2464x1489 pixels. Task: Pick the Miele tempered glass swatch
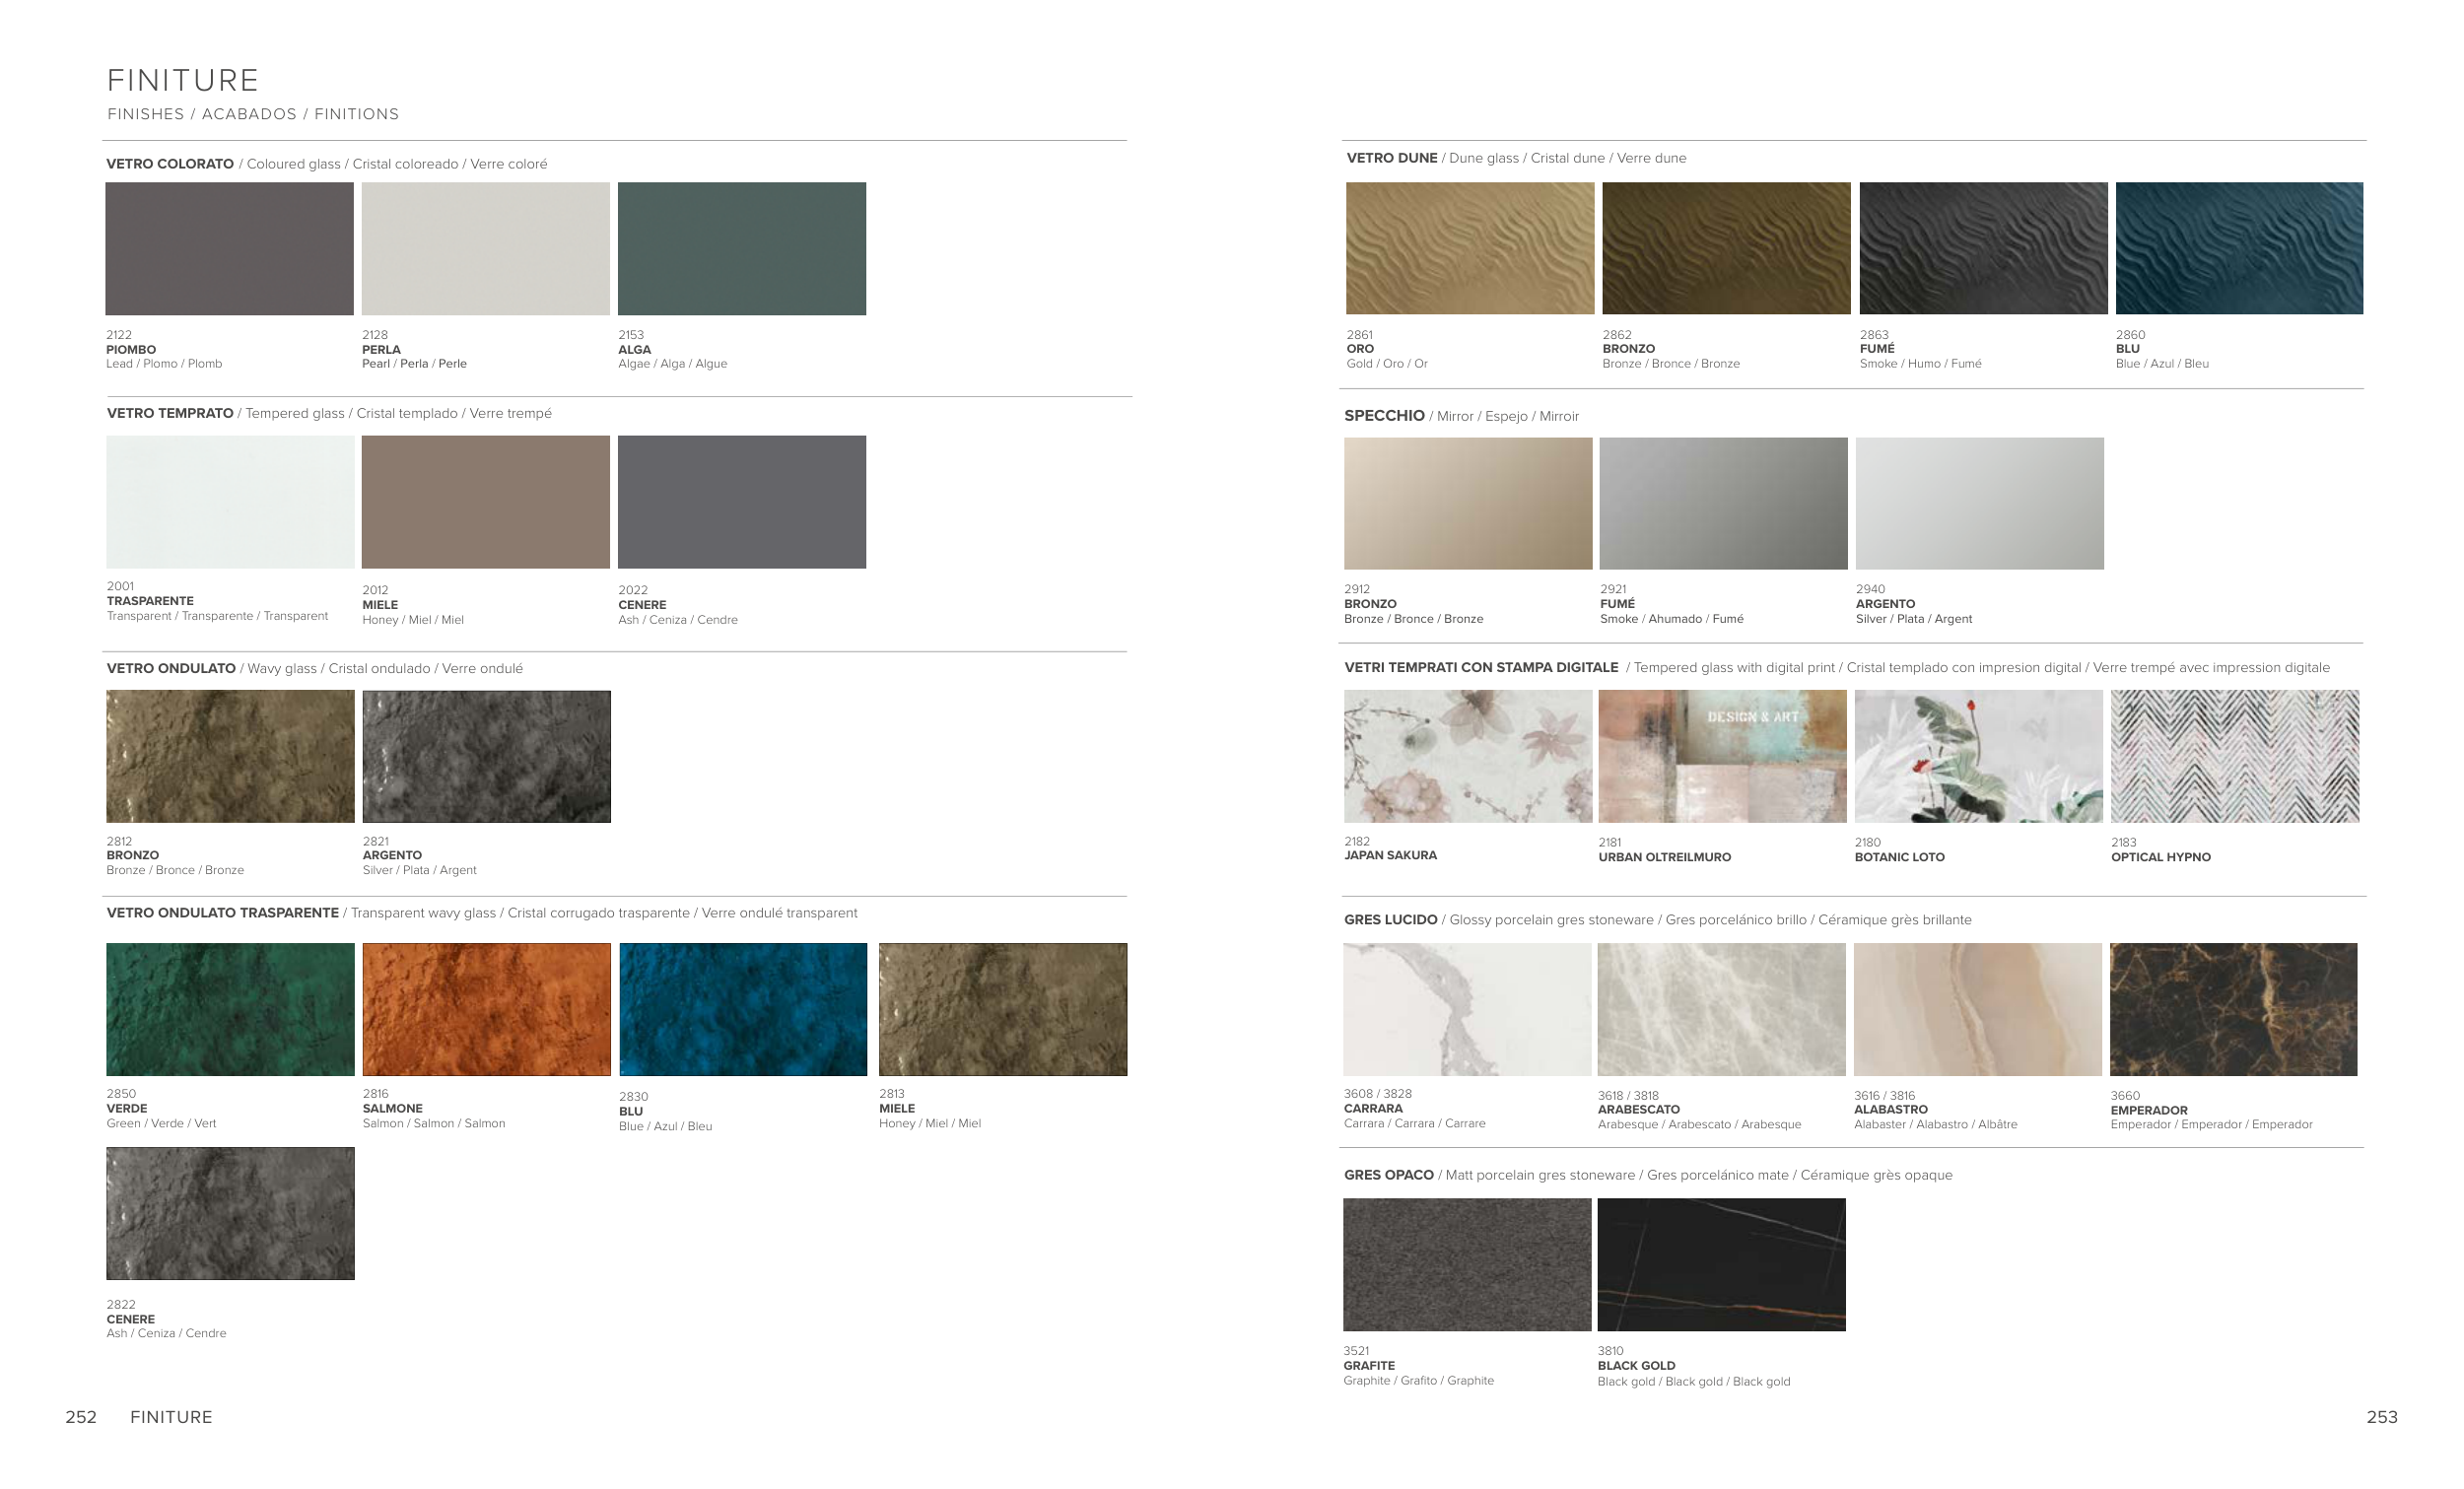tap(485, 501)
